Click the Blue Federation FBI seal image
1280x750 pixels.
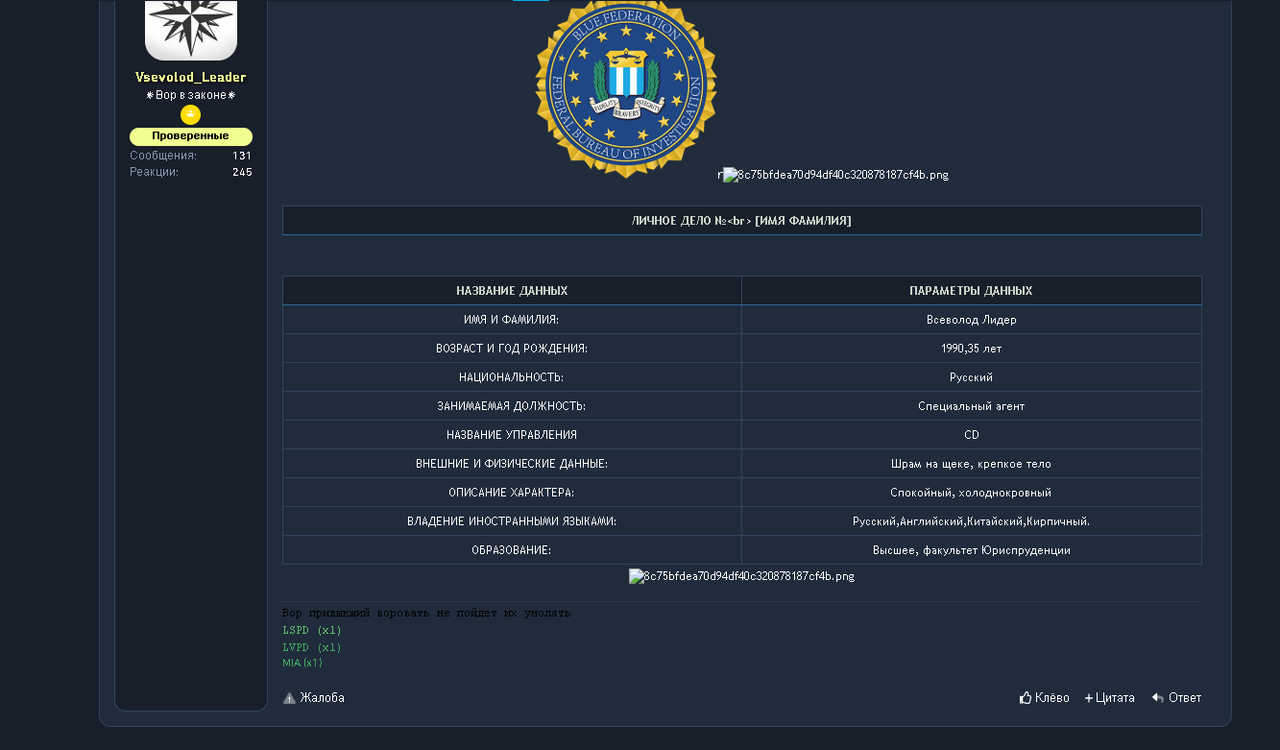[x=626, y=89]
